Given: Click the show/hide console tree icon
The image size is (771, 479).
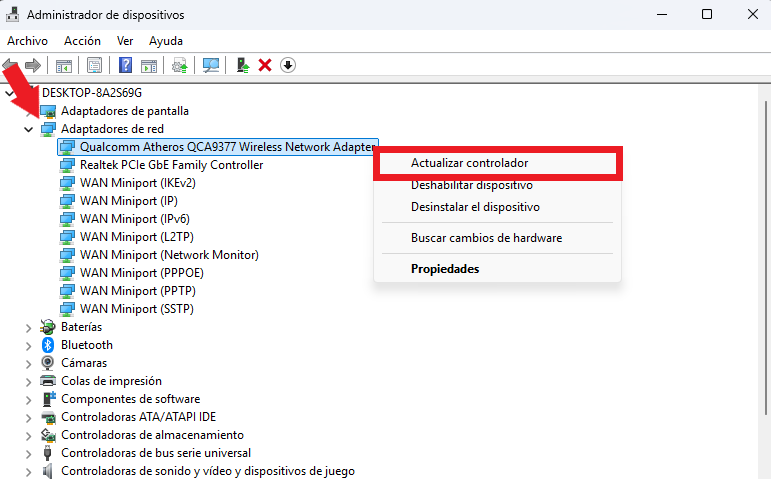Looking at the screenshot, I should [x=64, y=65].
